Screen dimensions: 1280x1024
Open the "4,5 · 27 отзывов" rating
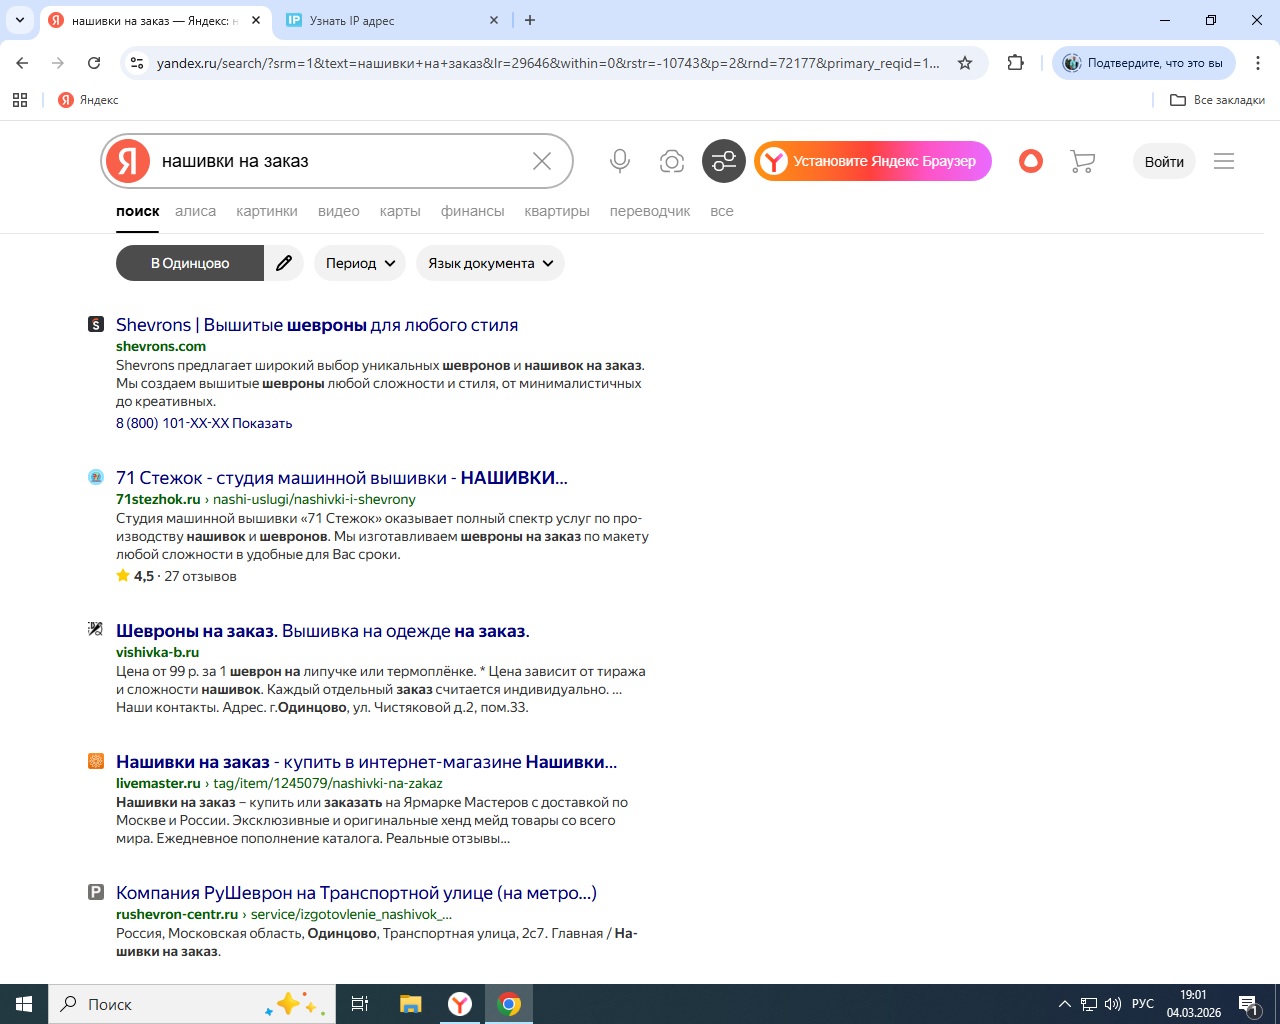click(x=176, y=576)
